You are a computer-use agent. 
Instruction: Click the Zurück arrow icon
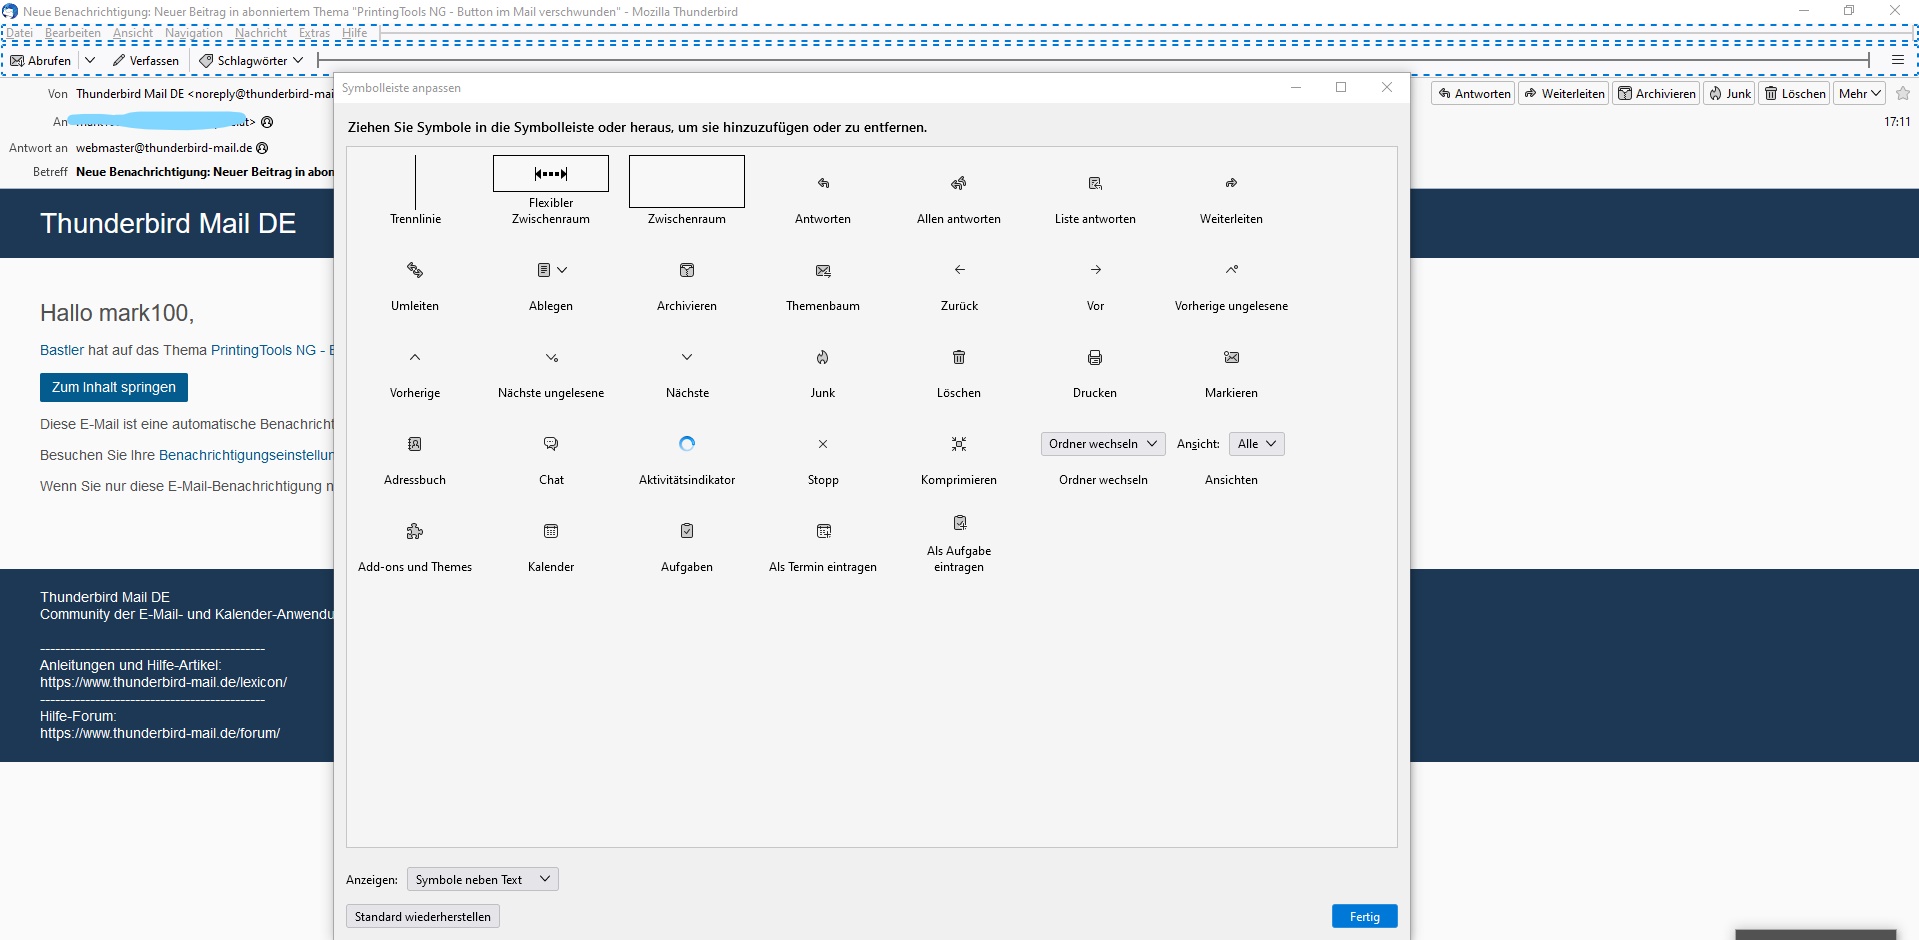pyautogui.click(x=959, y=270)
